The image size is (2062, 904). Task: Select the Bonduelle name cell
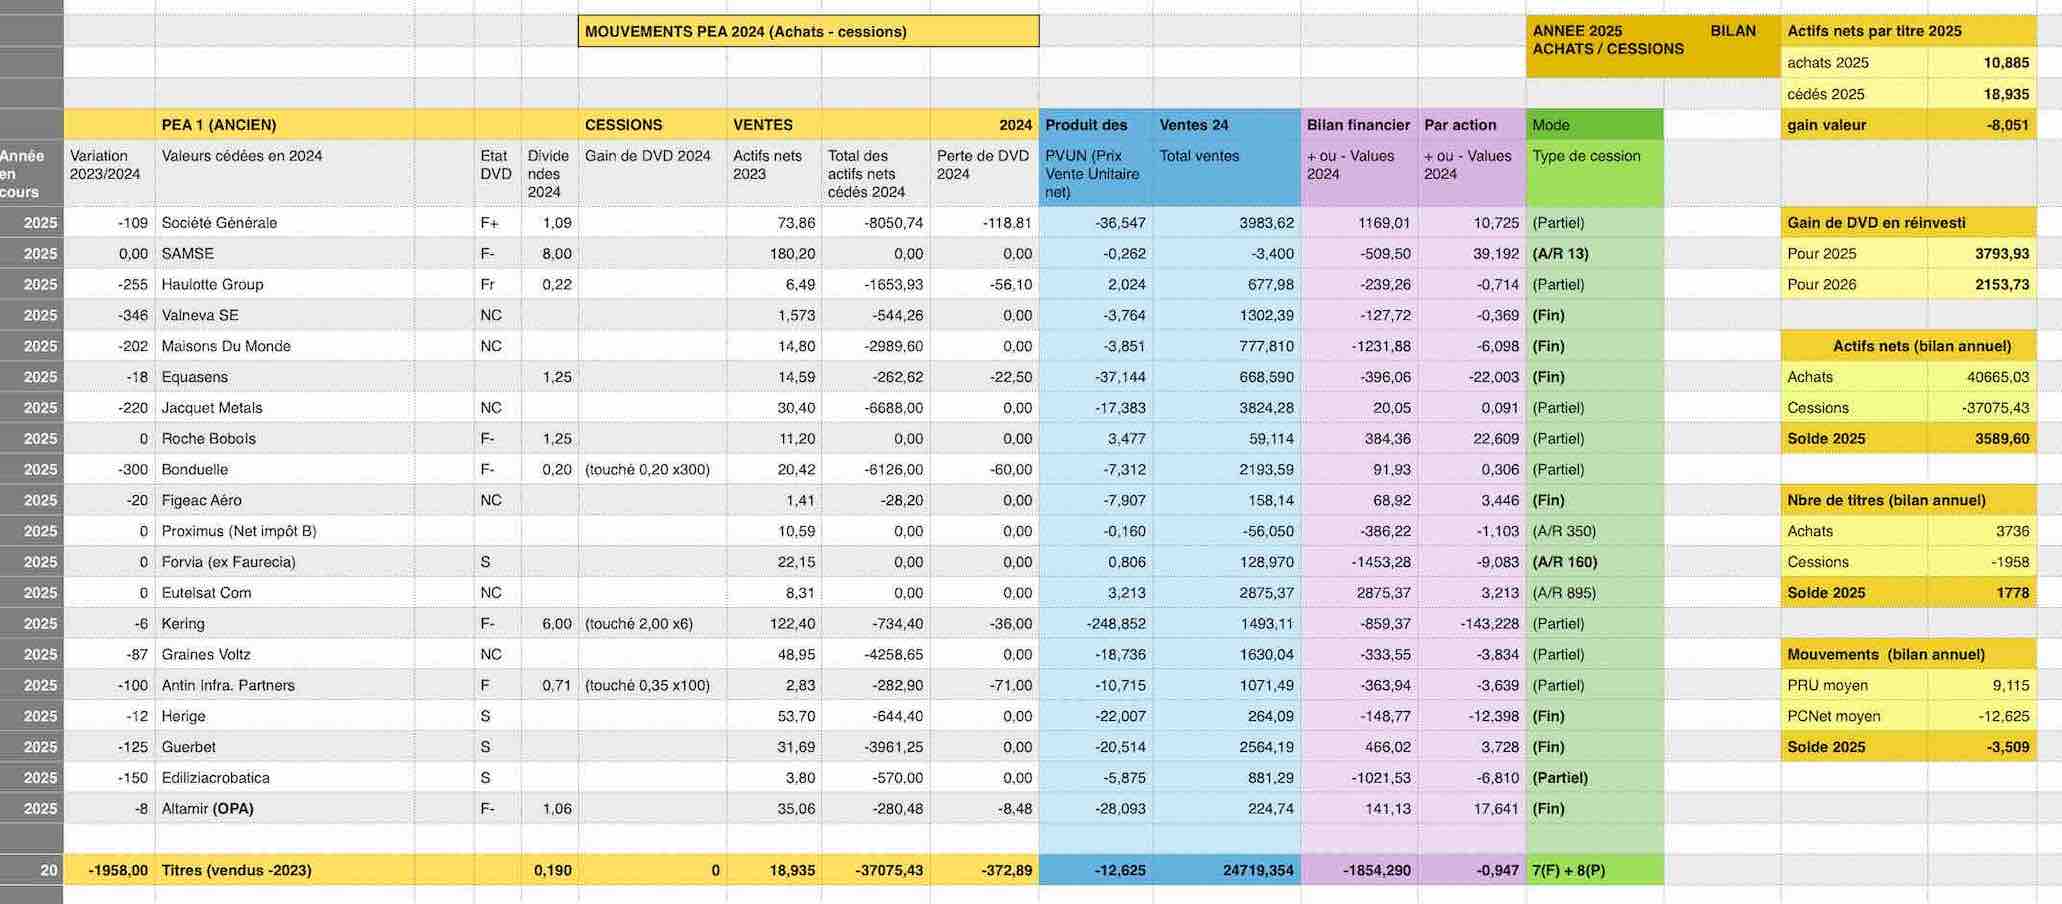point(285,470)
